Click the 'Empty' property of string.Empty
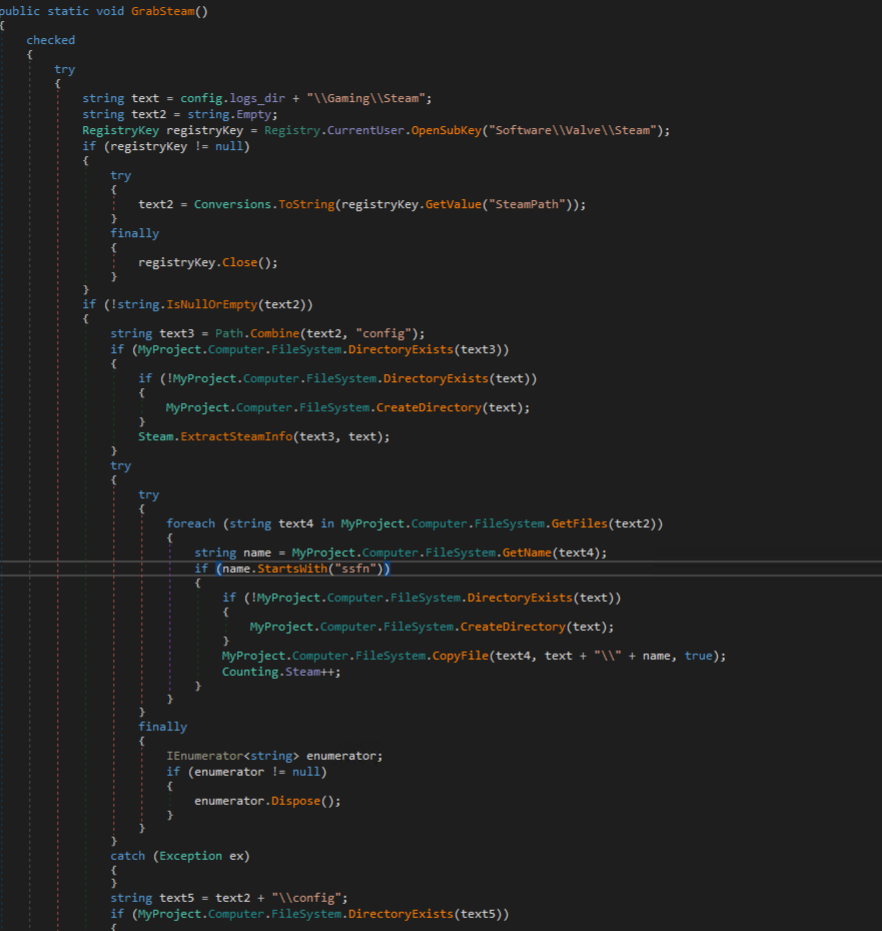This screenshot has width=882, height=931. coord(254,114)
